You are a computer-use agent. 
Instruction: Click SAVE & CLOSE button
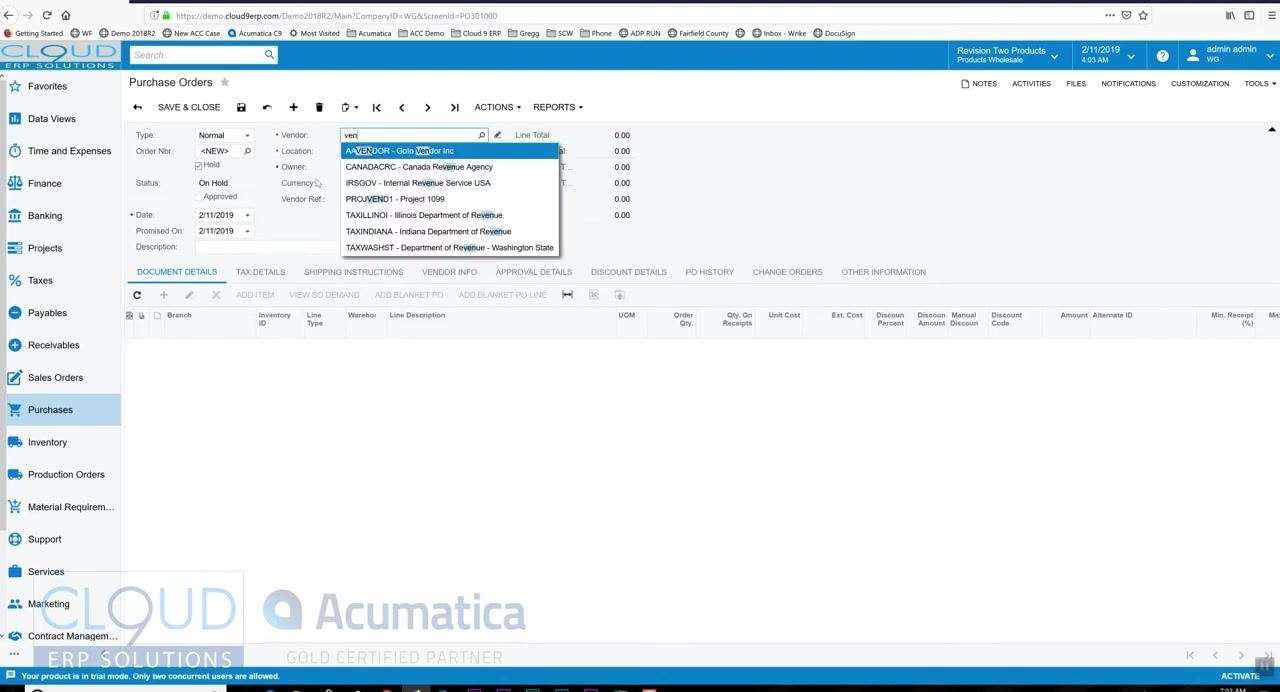point(189,107)
